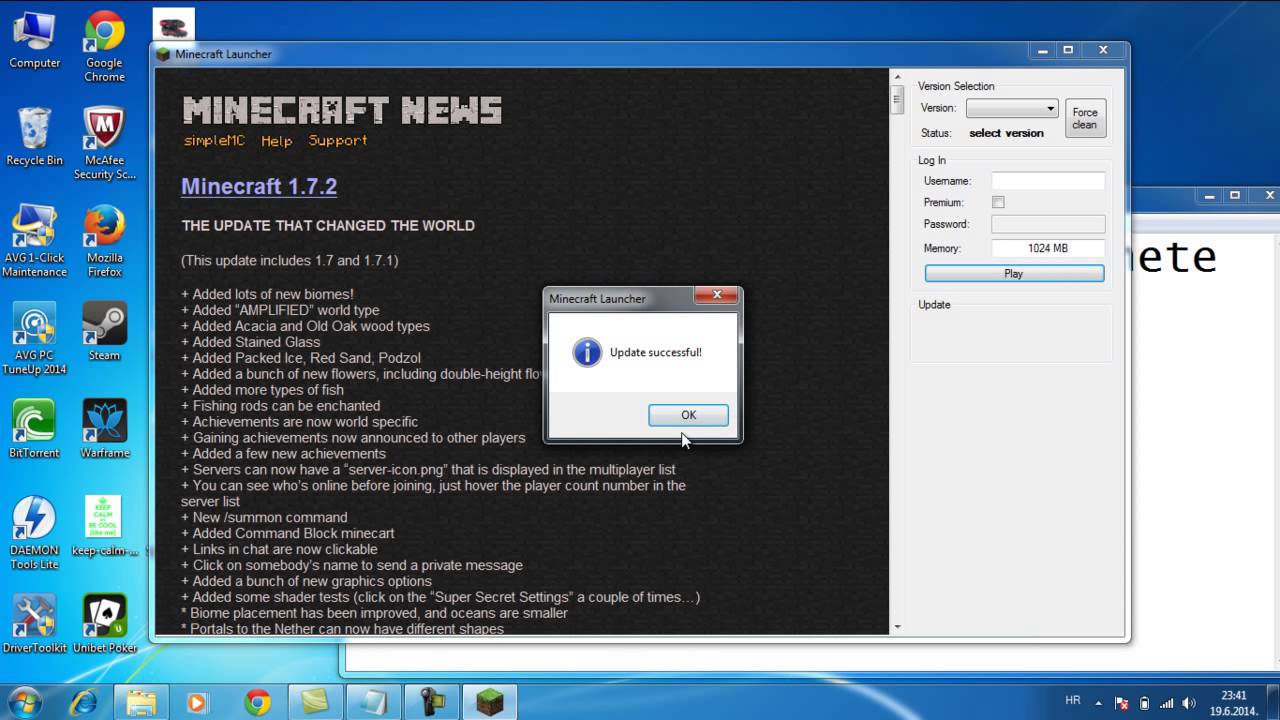The width and height of the screenshot is (1280, 720).
Task: Select the Steam desktop shortcut
Action: [104, 331]
